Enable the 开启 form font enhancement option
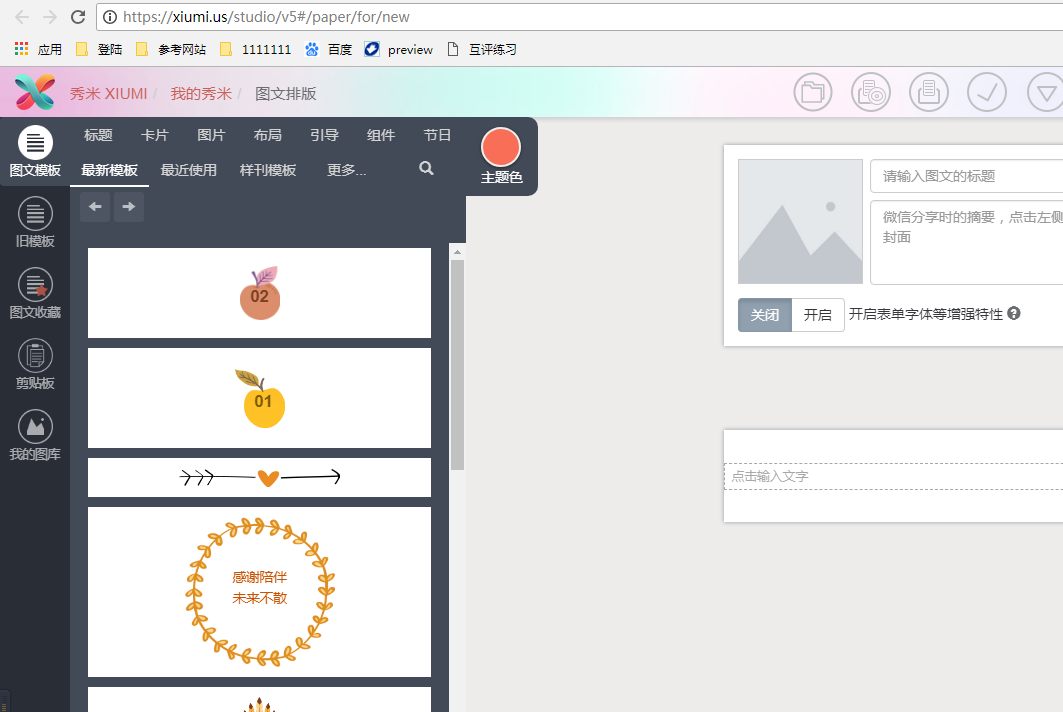1063x712 pixels. pyautogui.click(x=818, y=314)
